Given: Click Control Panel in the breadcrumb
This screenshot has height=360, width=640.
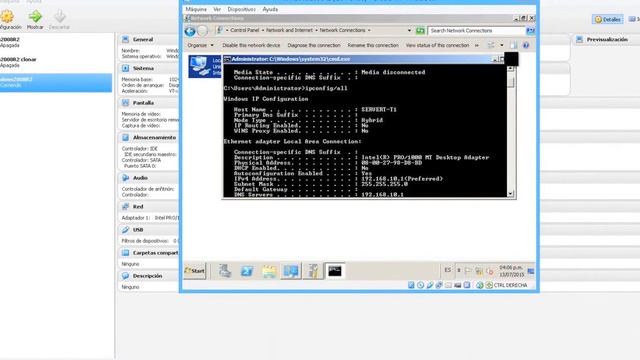Looking at the screenshot, I should [x=245, y=30].
